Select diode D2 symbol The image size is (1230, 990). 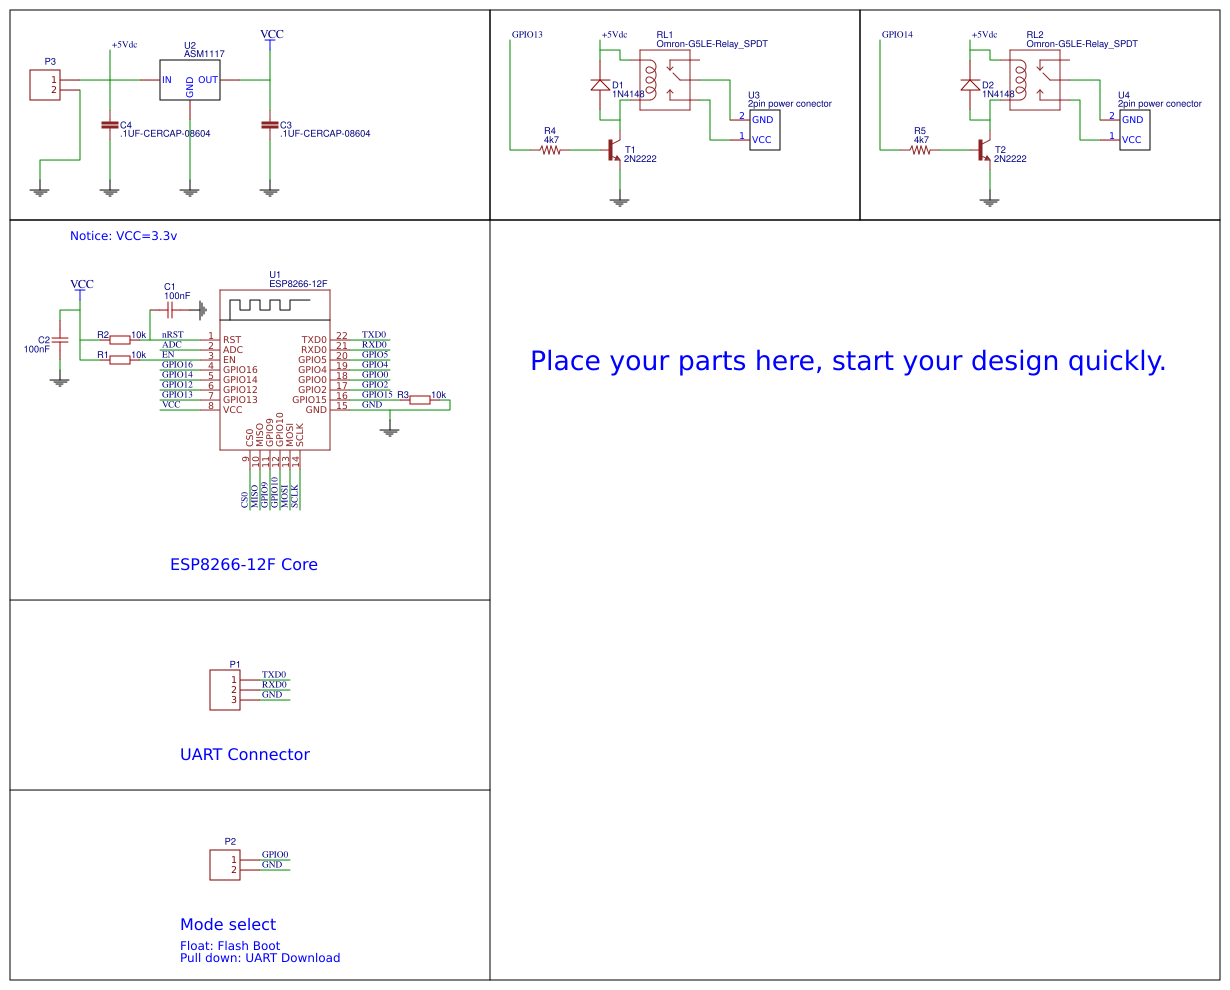[970, 85]
